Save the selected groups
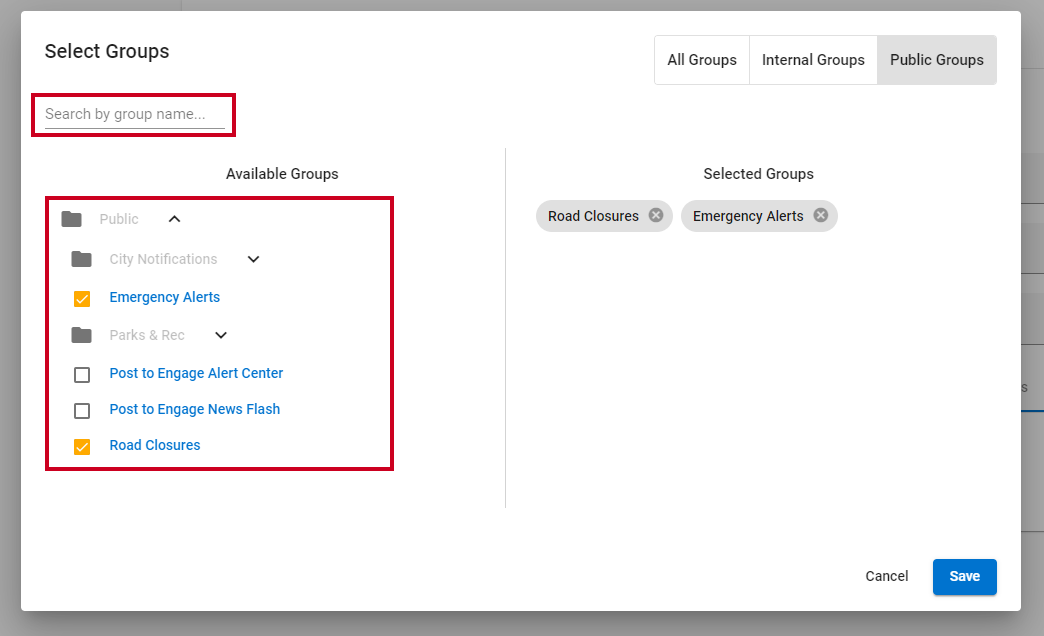The width and height of the screenshot is (1044, 636). 964,577
